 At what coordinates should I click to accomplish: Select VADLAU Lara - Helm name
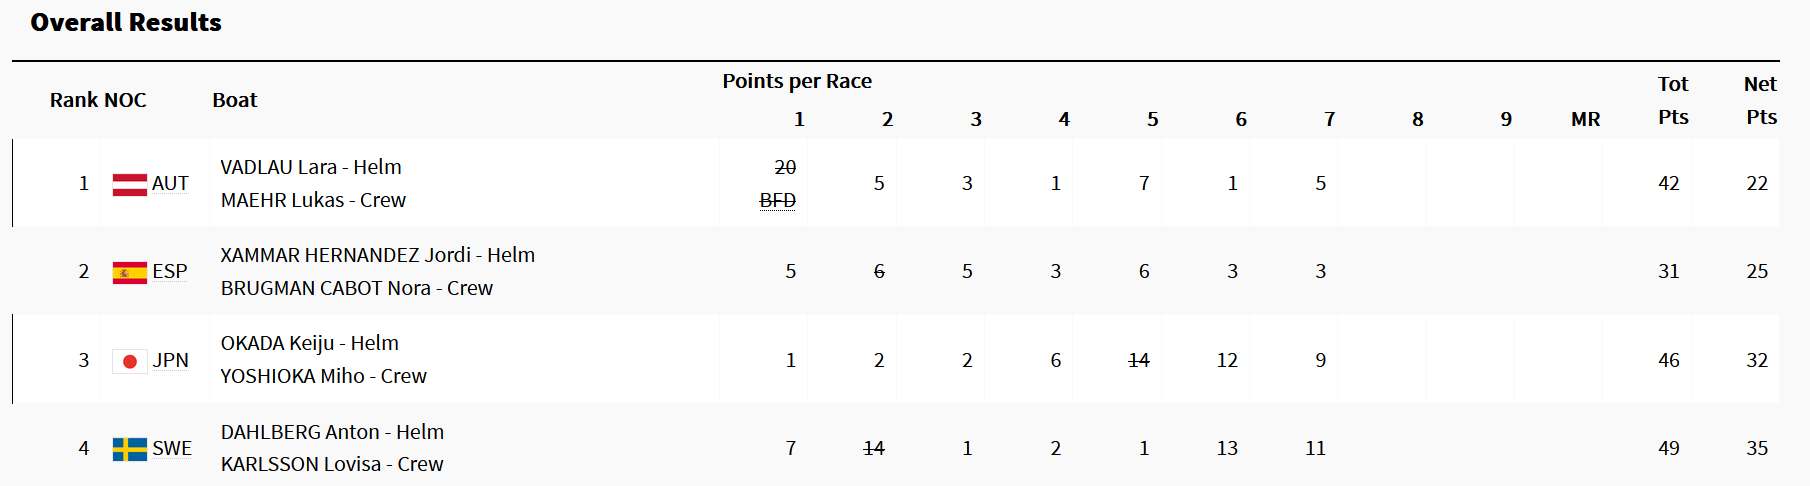(x=311, y=167)
